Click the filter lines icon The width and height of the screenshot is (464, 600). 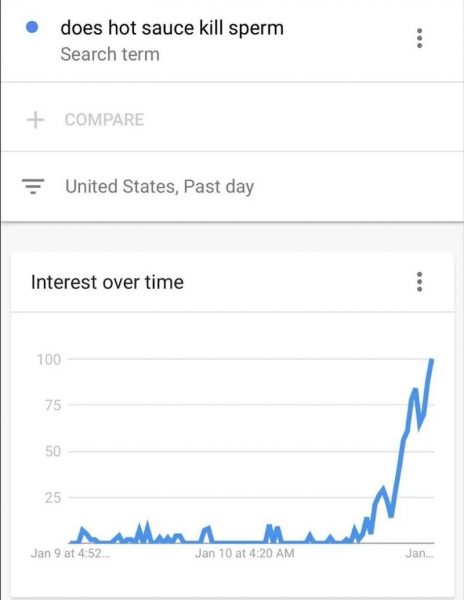[33, 186]
